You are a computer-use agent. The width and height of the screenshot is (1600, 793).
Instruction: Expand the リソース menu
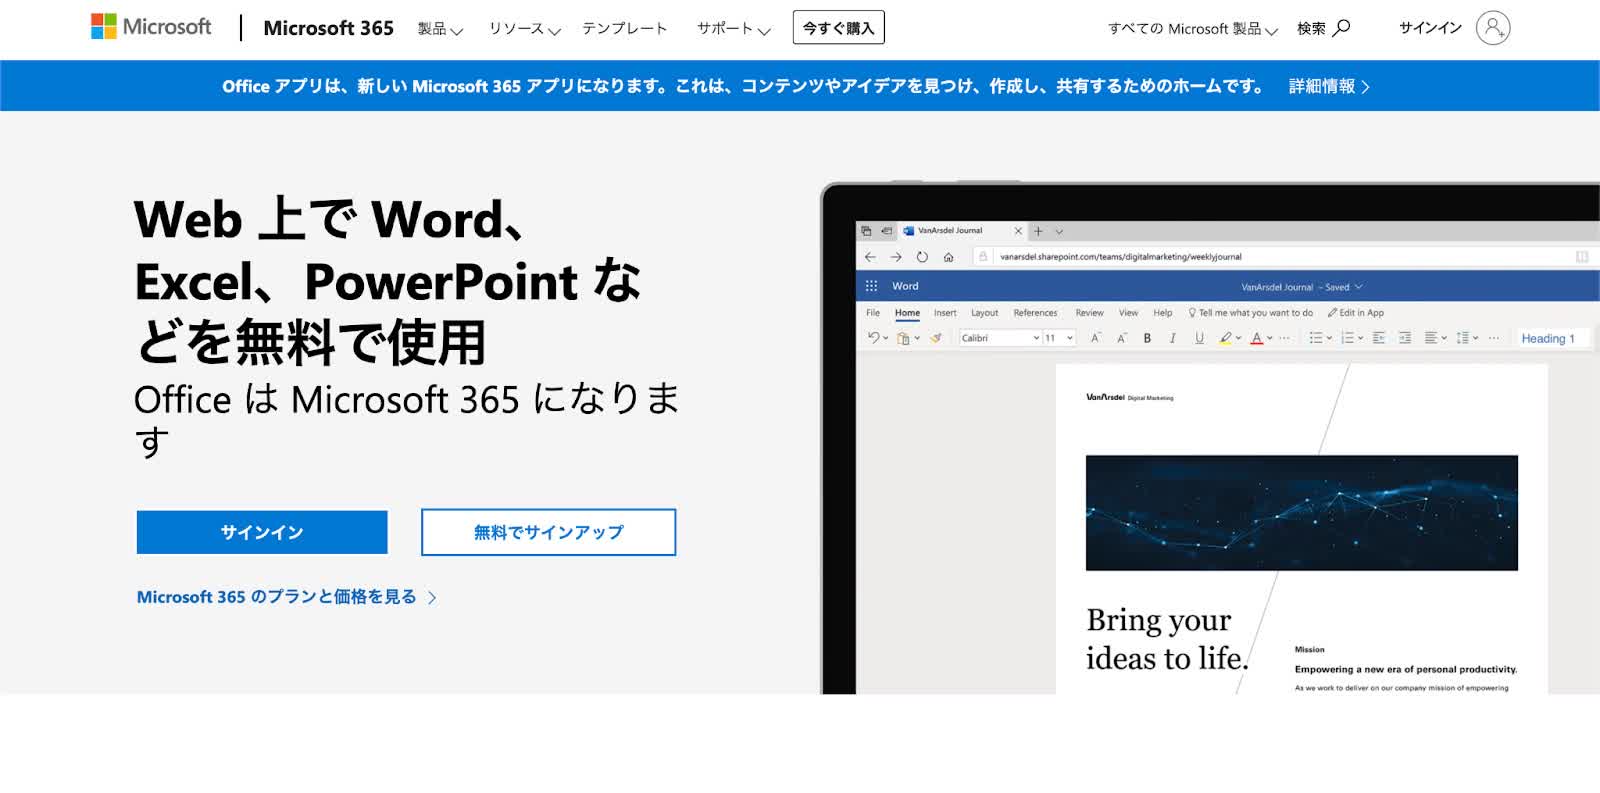pos(524,29)
